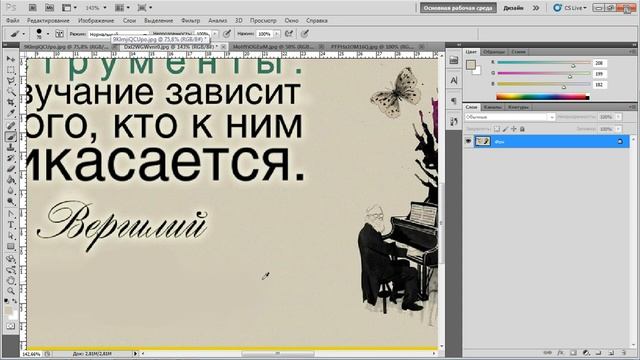
Task: Toggle lock position in Layers panel
Action: (513, 129)
